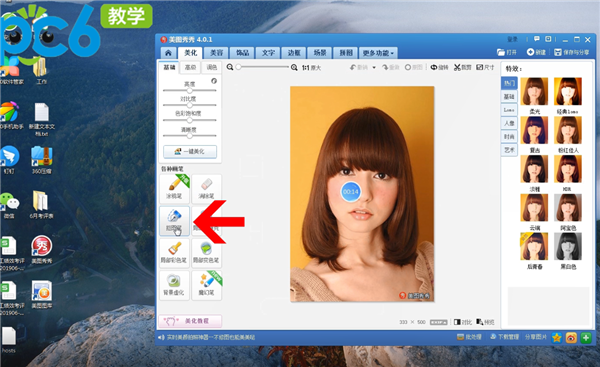600x367 pixels.
Task: Open the feedback message icon in title bar
Action: (536, 39)
